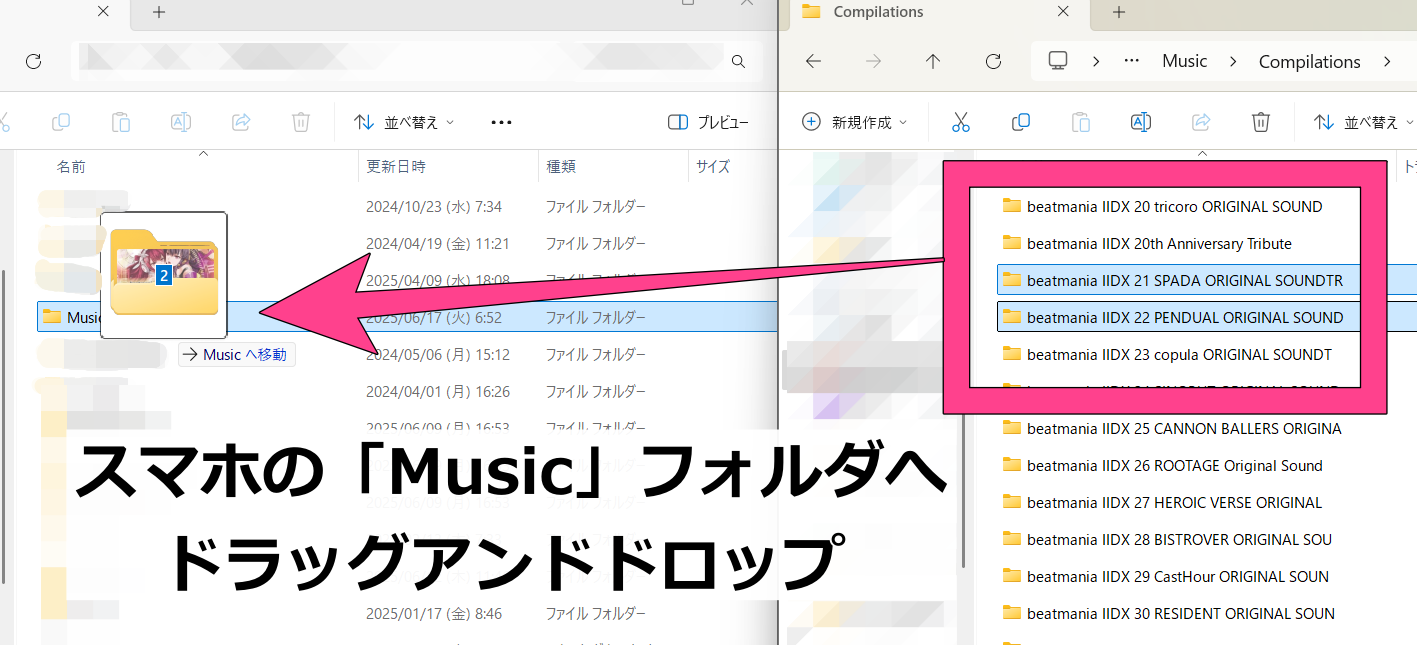This screenshot has width=1417, height=645.
Task: Sort by サイズ column header
Action: (713, 167)
